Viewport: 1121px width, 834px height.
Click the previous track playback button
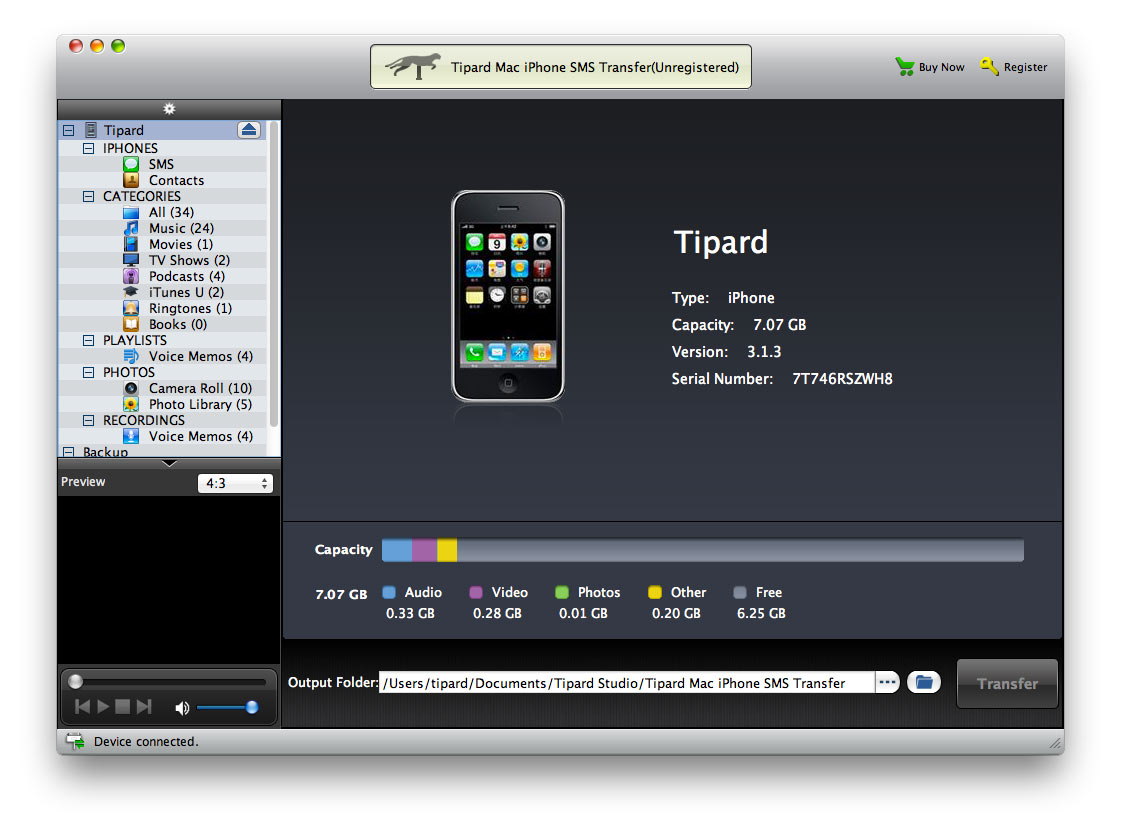[83, 707]
